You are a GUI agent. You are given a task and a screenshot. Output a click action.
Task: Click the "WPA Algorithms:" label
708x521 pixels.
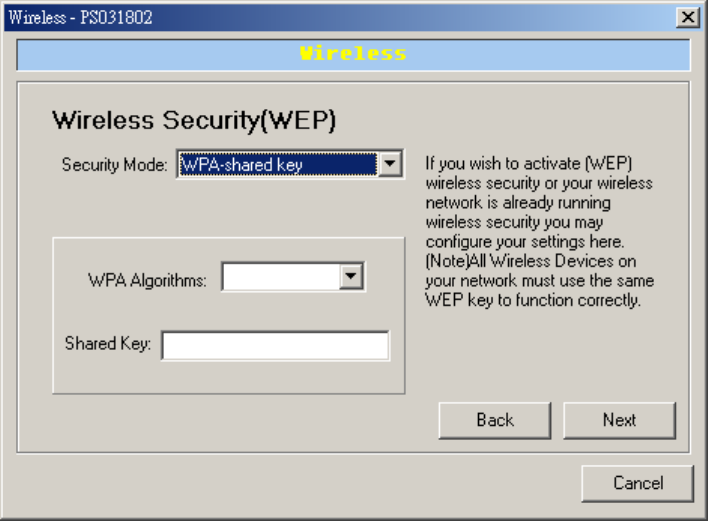pos(147,280)
